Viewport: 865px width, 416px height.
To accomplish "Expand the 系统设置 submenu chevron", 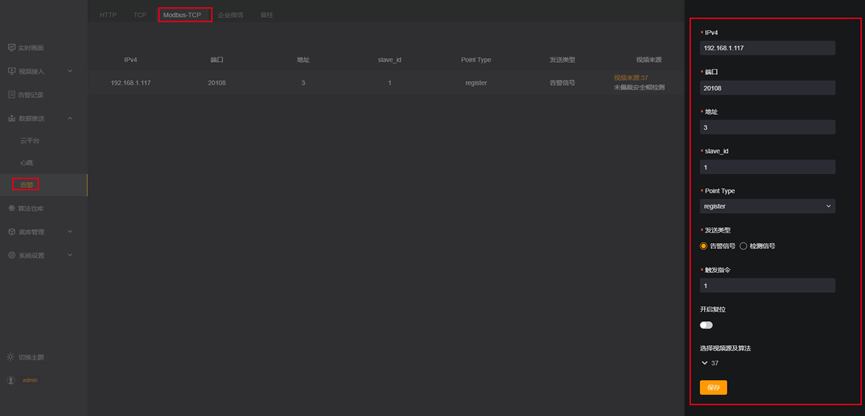I will [x=70, y=255].
